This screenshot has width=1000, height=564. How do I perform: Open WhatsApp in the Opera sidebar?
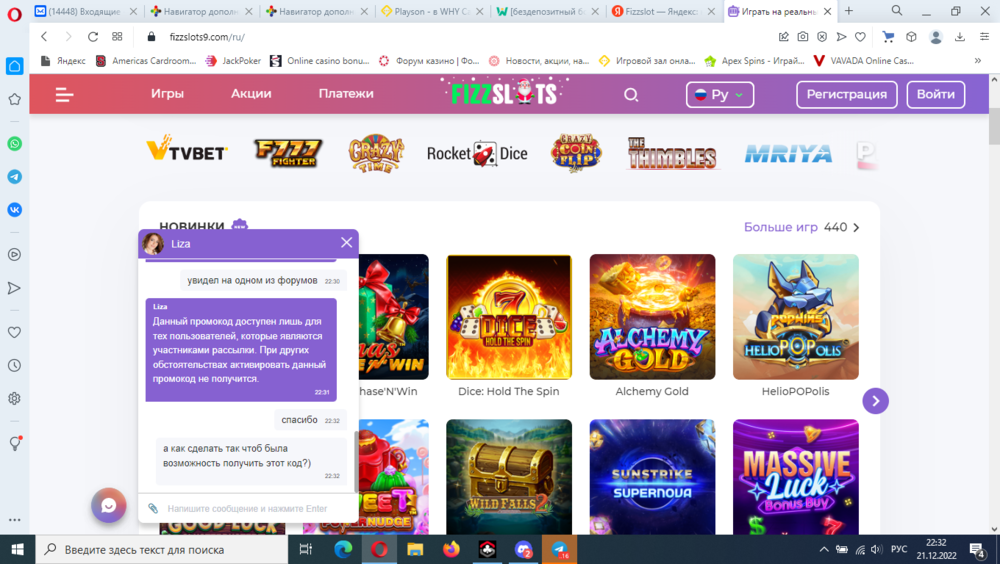click(14, 143)
